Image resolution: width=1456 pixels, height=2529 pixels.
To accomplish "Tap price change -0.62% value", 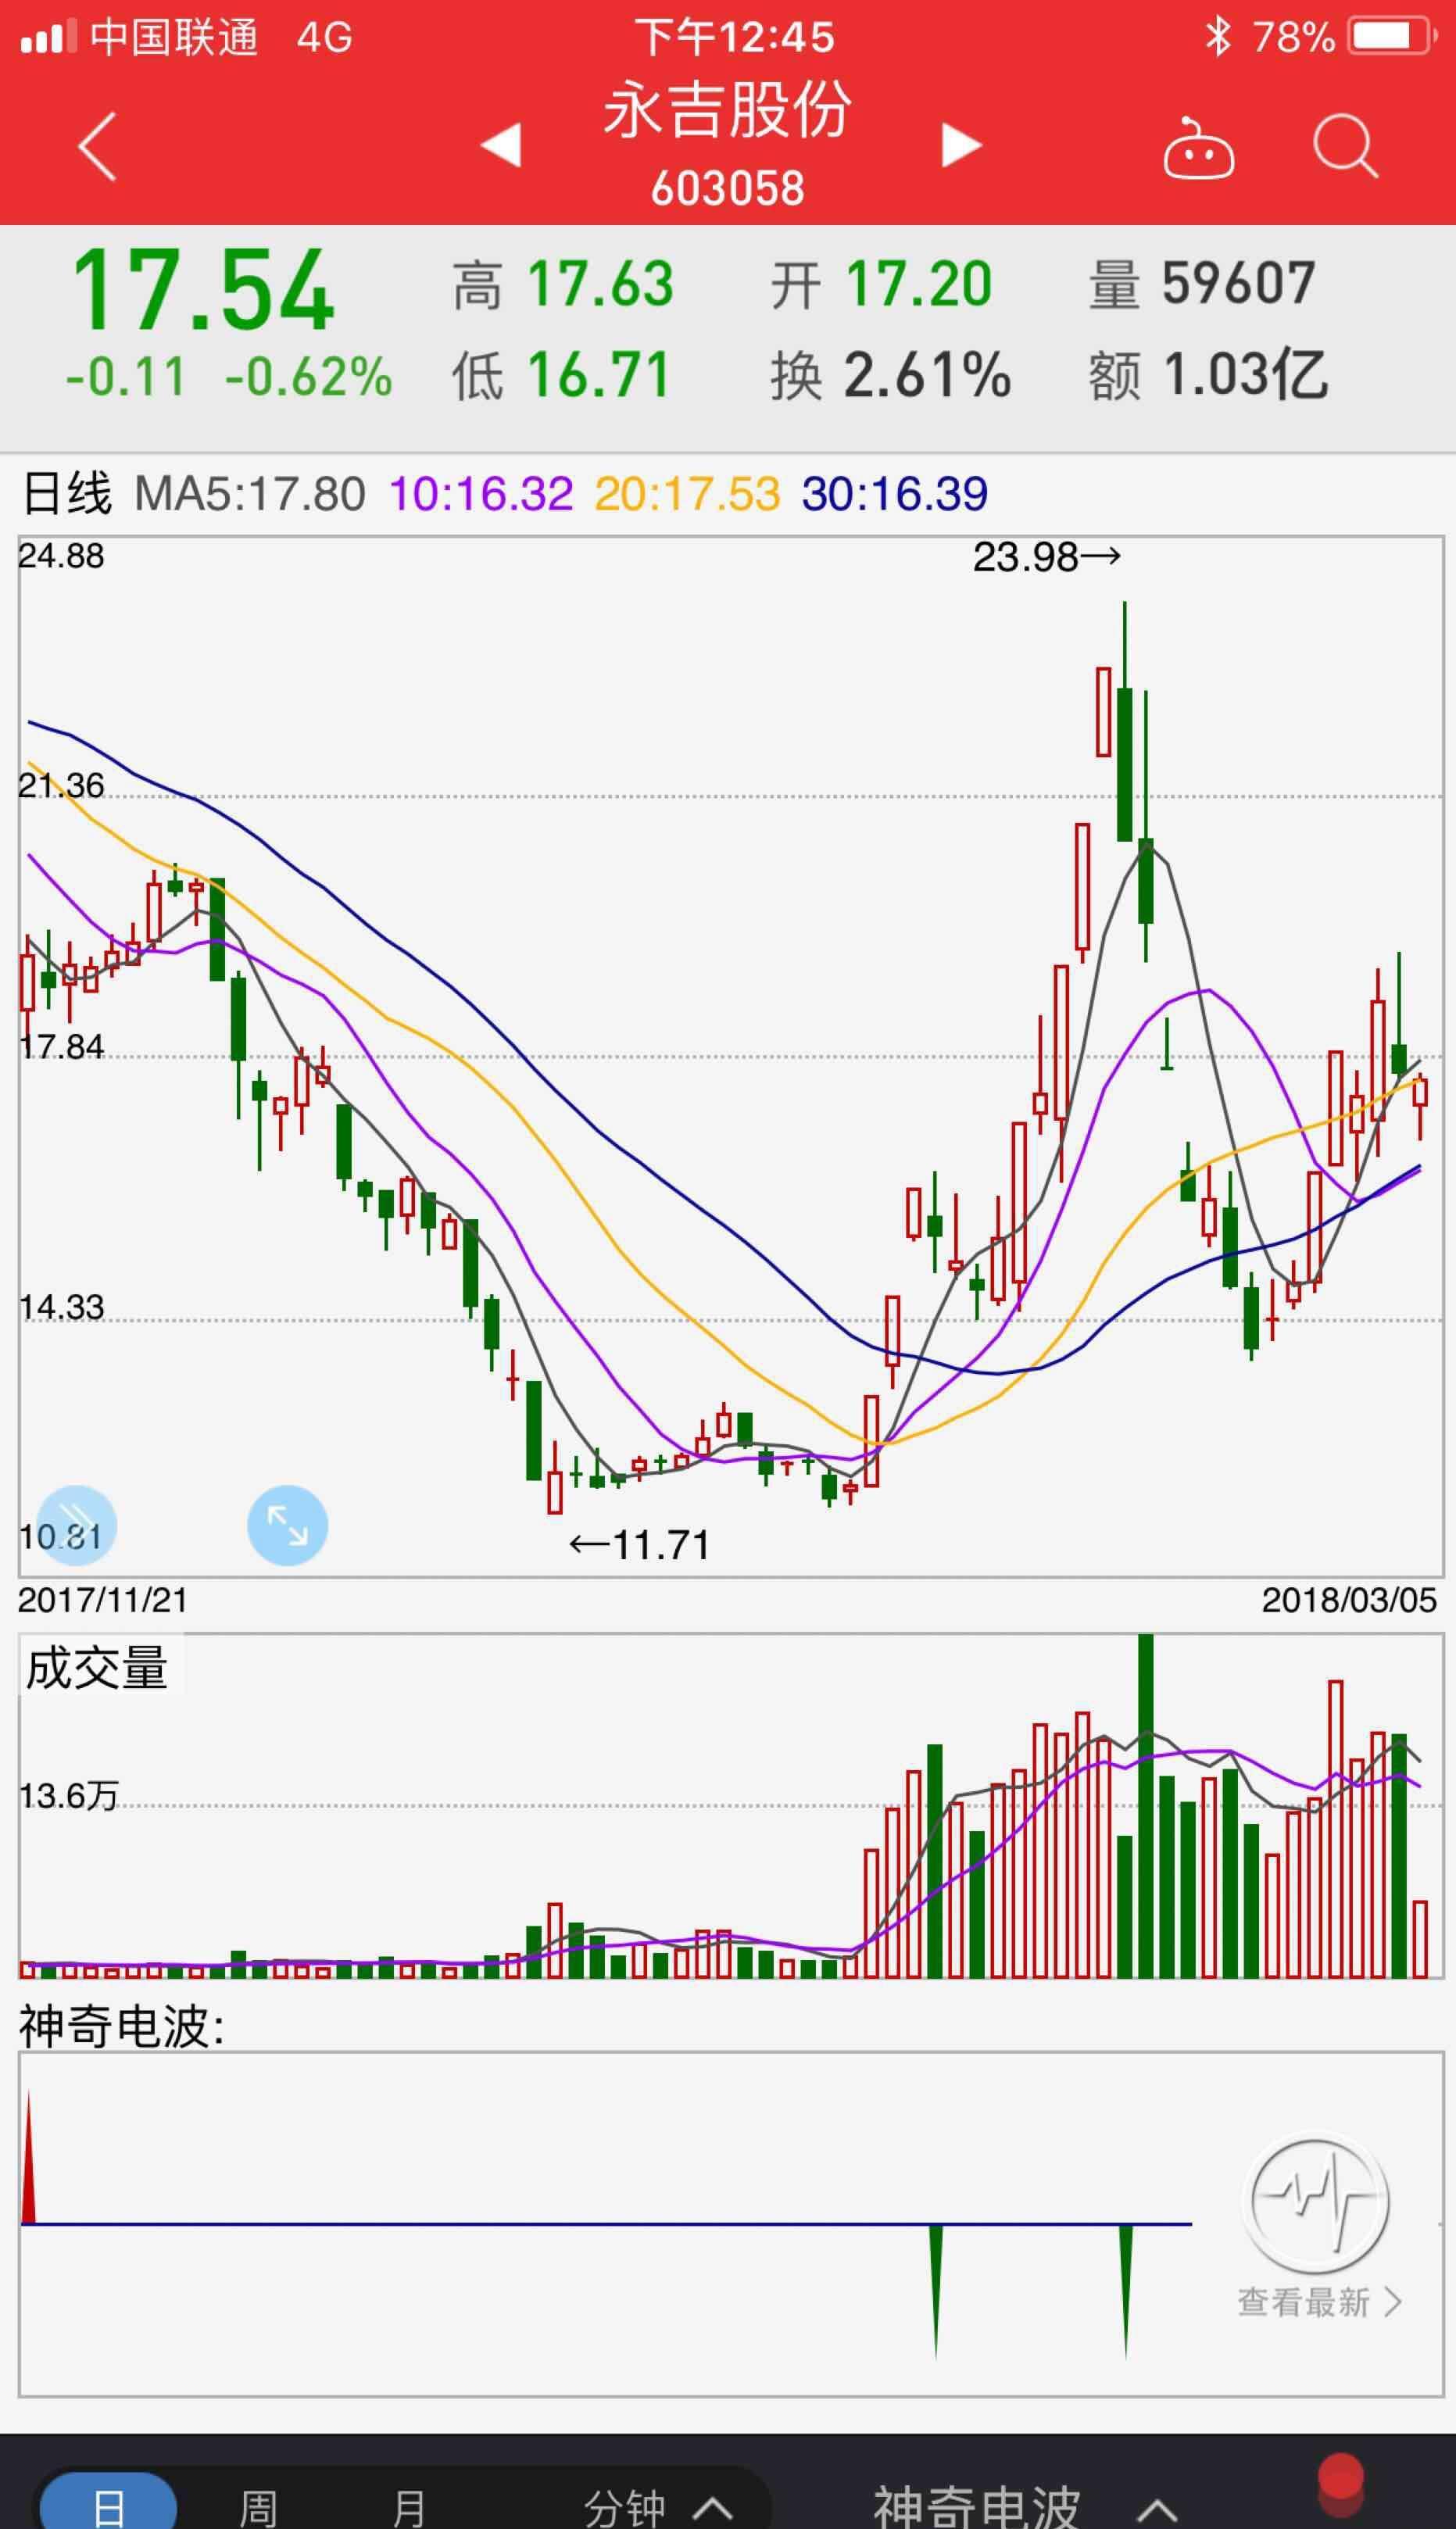I will tap(308, 377).
